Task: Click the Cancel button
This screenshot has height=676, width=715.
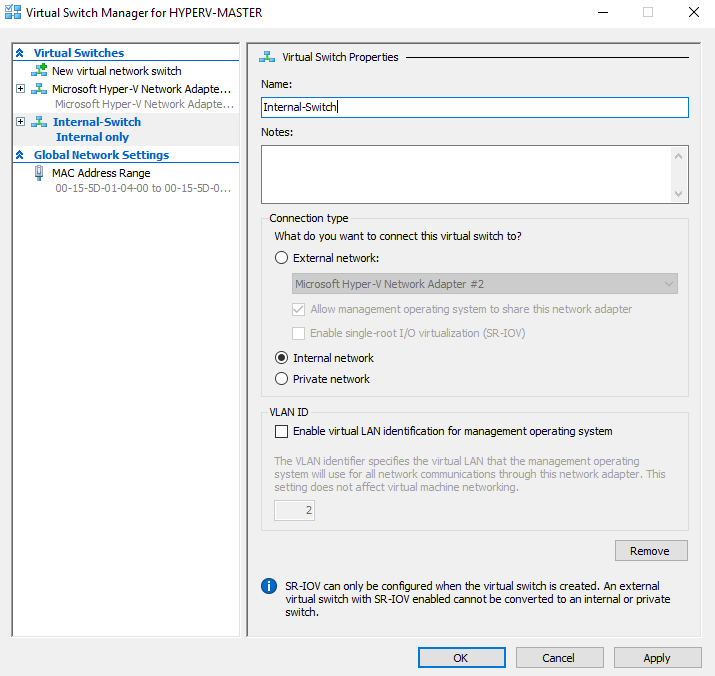Action: point(560,658)
